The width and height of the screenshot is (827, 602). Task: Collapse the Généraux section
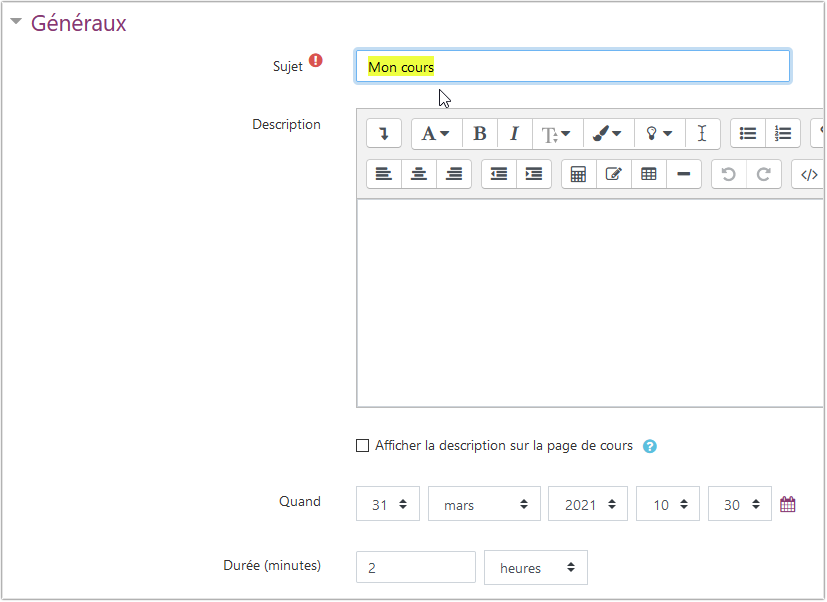16,23
